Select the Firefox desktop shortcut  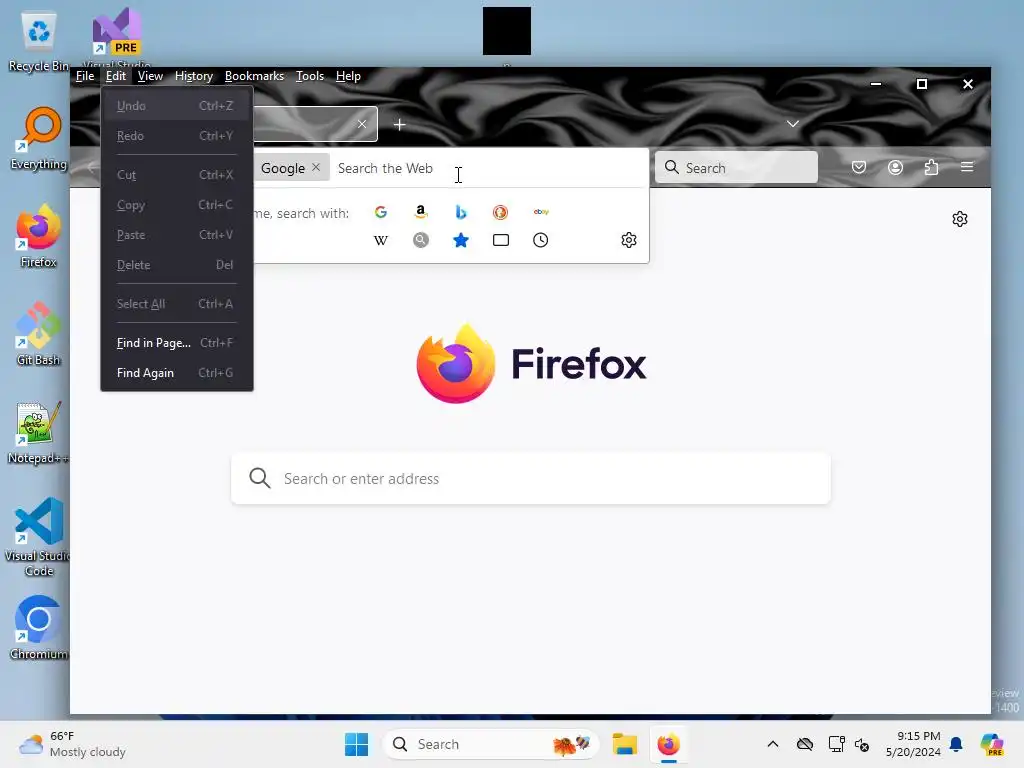[x=38, y=236]
